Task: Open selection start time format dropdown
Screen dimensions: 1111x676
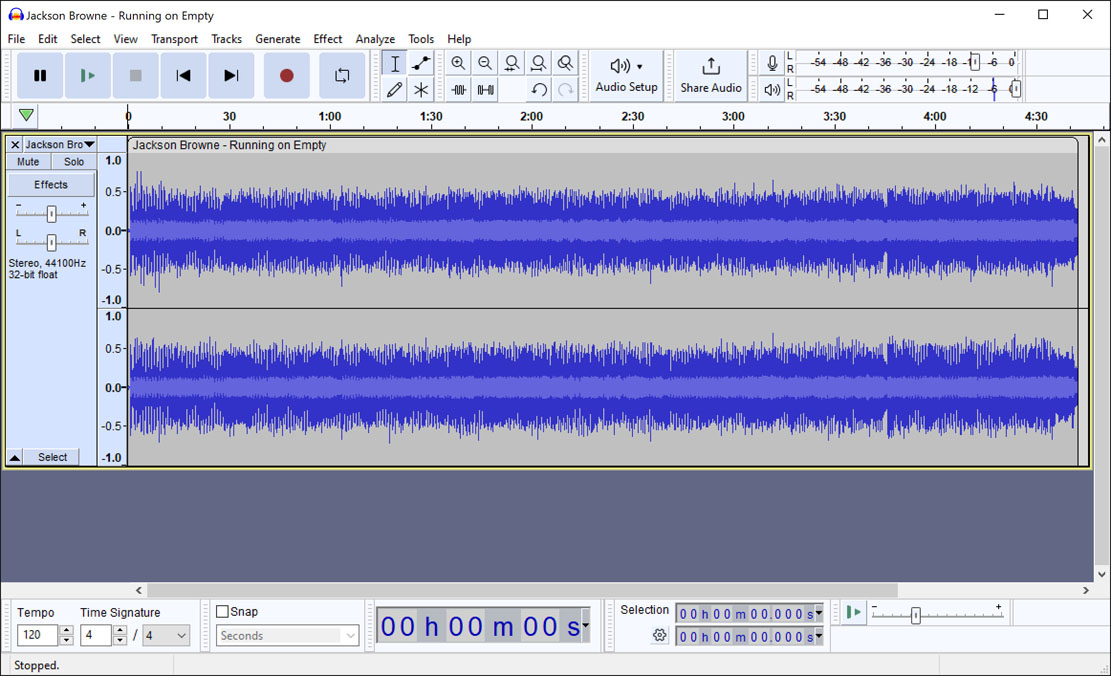Action: 819,613
